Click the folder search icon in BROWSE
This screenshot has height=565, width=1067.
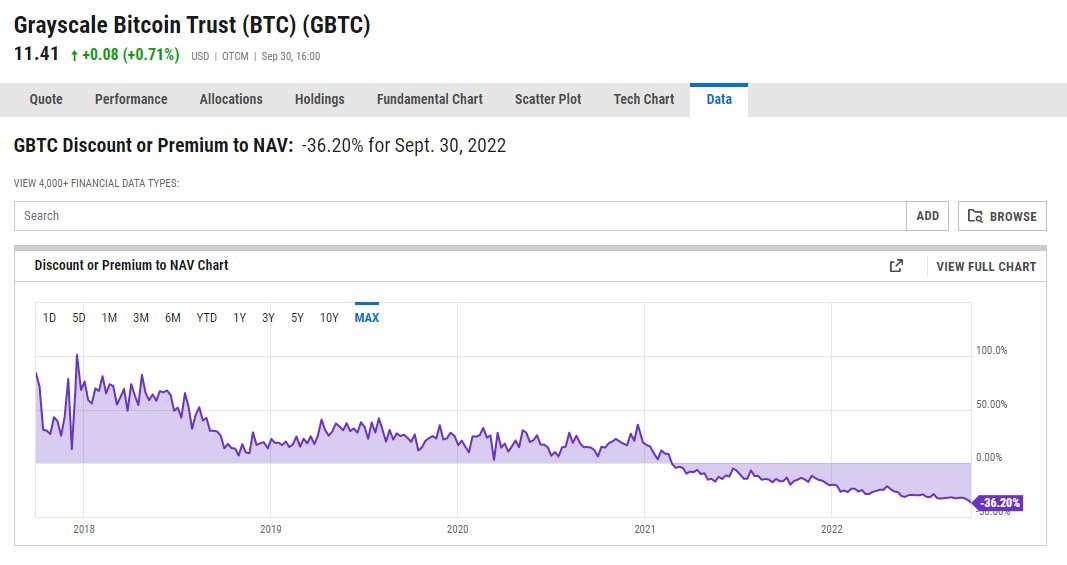click(975, 216)
